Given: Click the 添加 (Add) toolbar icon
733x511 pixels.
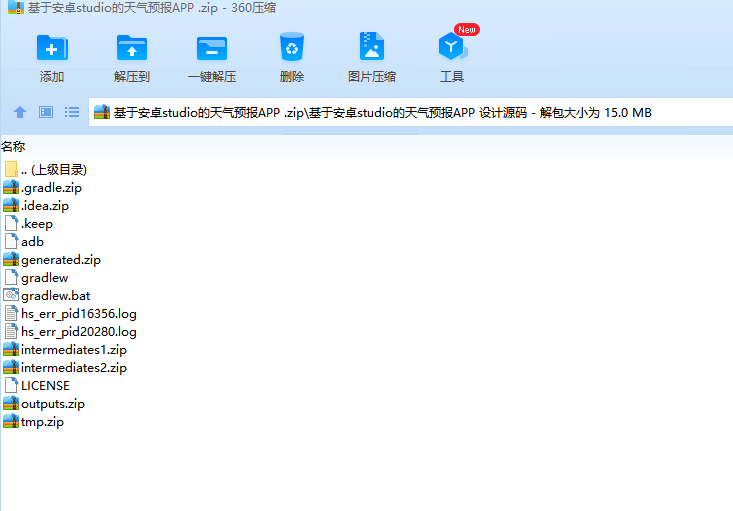Looking at the screenshot, I should 52,47.
